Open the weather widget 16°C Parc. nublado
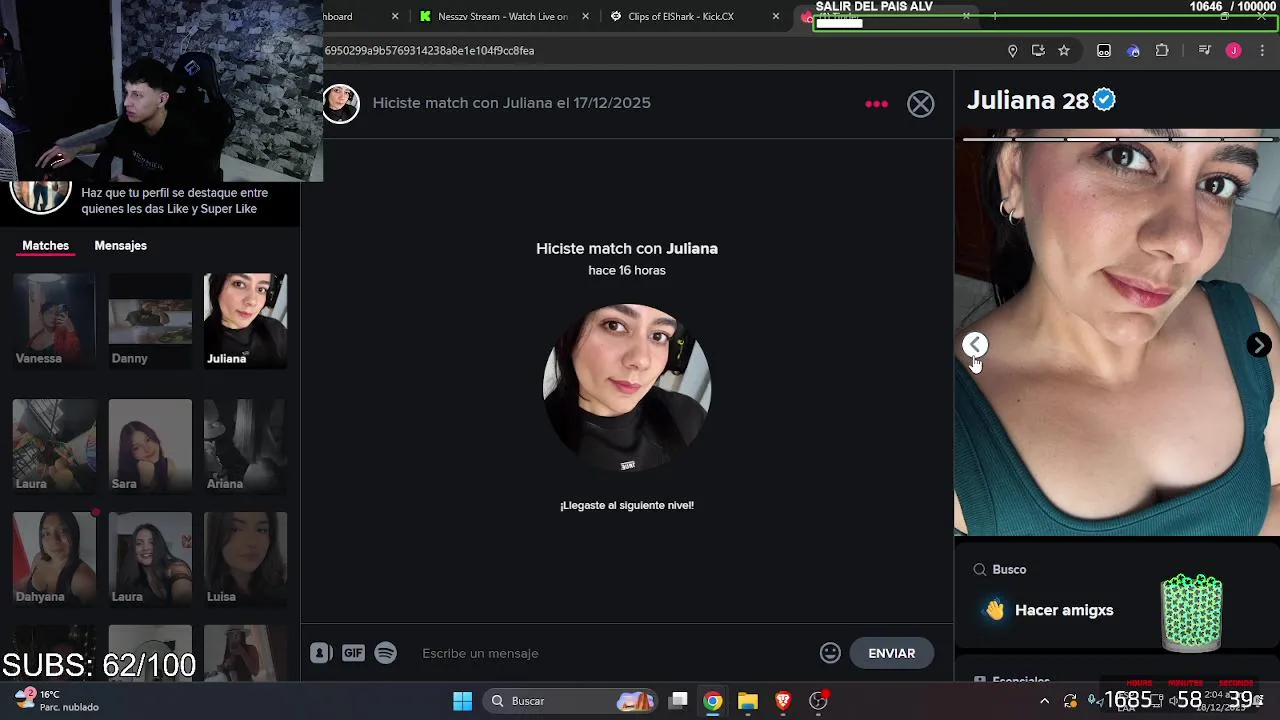This screenshot has height=720, width=1280. click(58, 700)
